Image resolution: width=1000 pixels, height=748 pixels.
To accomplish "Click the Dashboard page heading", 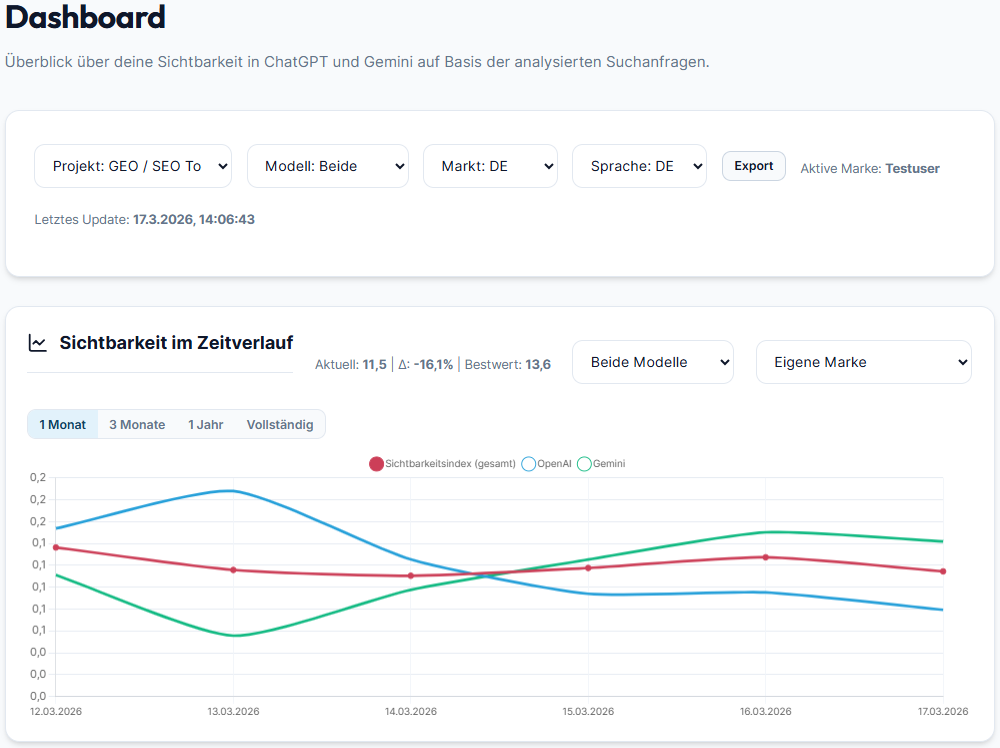I will pyautogui.click(x=85, y=18).
